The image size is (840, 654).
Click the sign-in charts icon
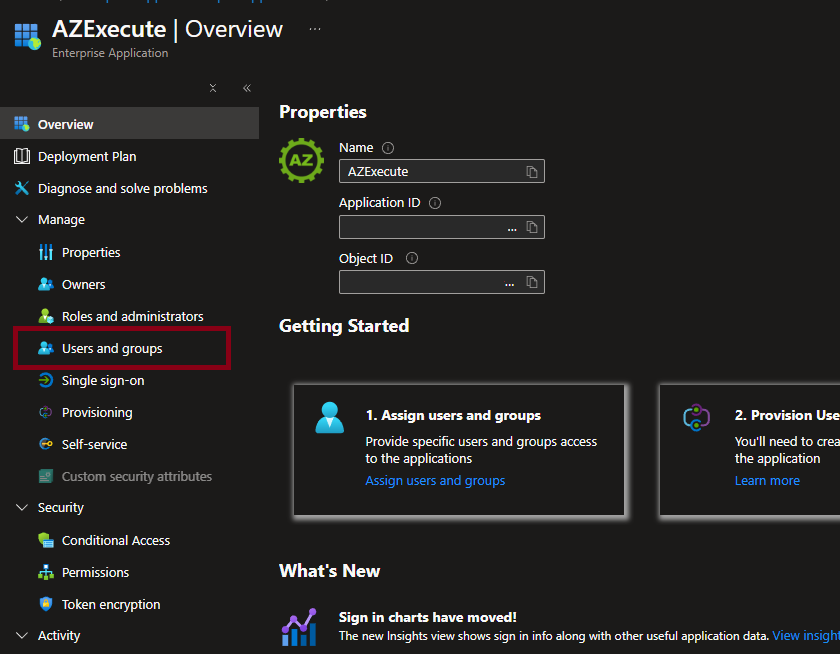click(299, 627)
